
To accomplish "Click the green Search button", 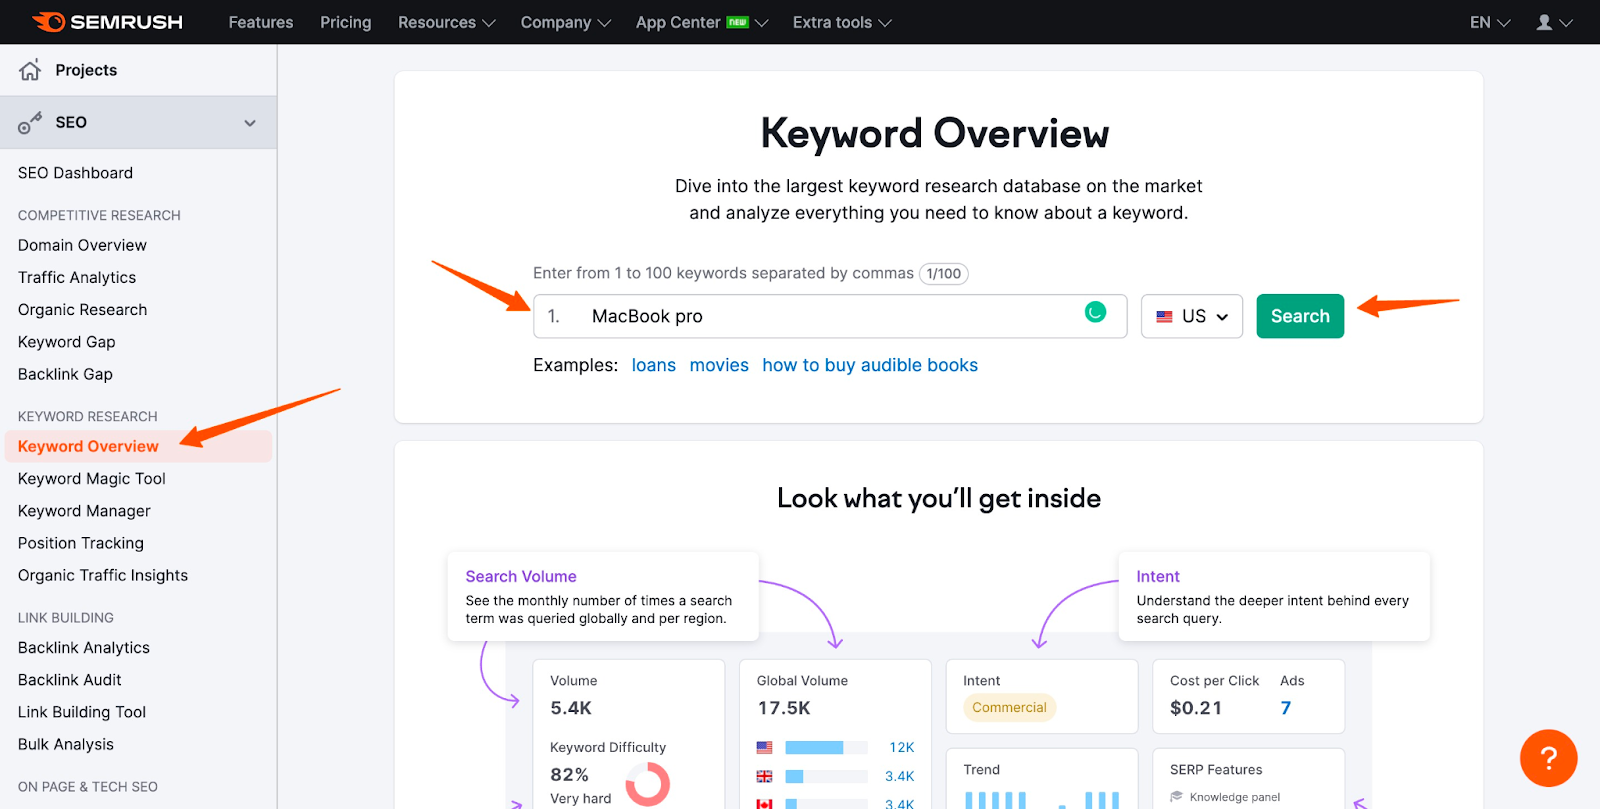I will coord(1300,316).
